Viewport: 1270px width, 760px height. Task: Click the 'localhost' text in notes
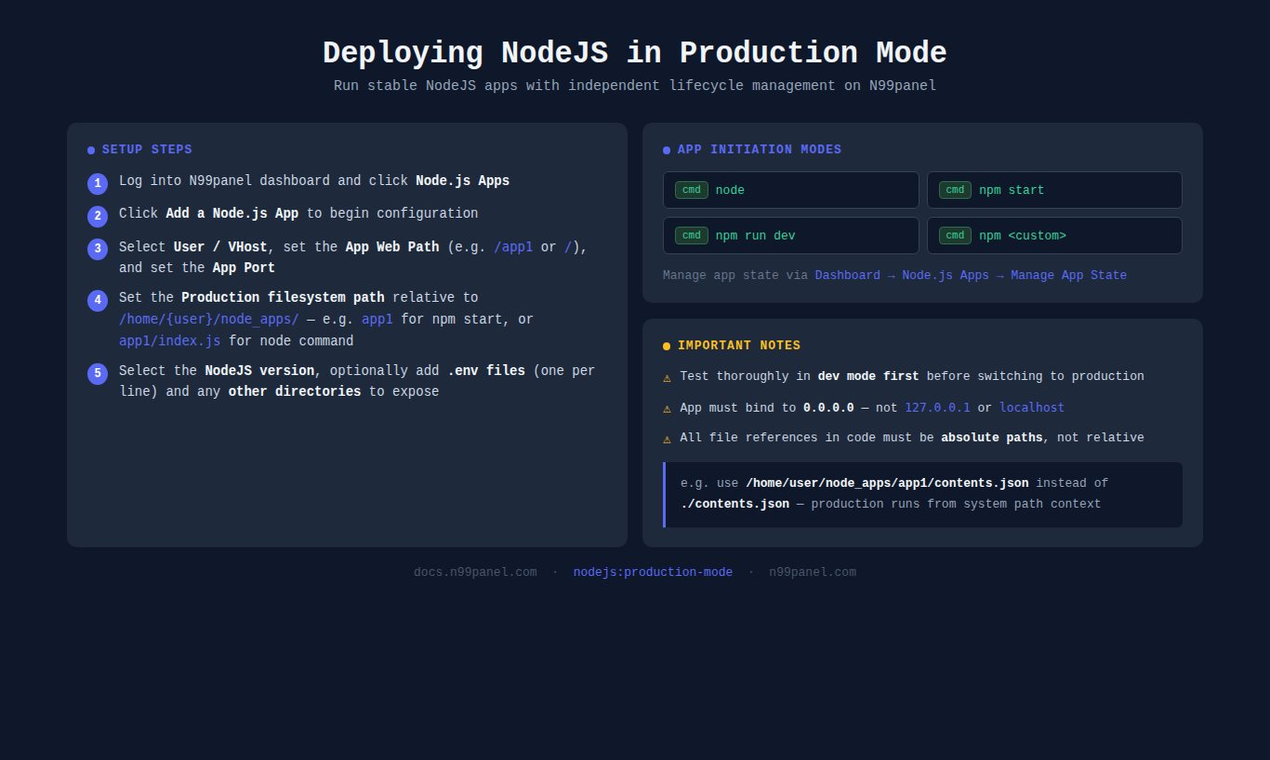coord(1032,408)
